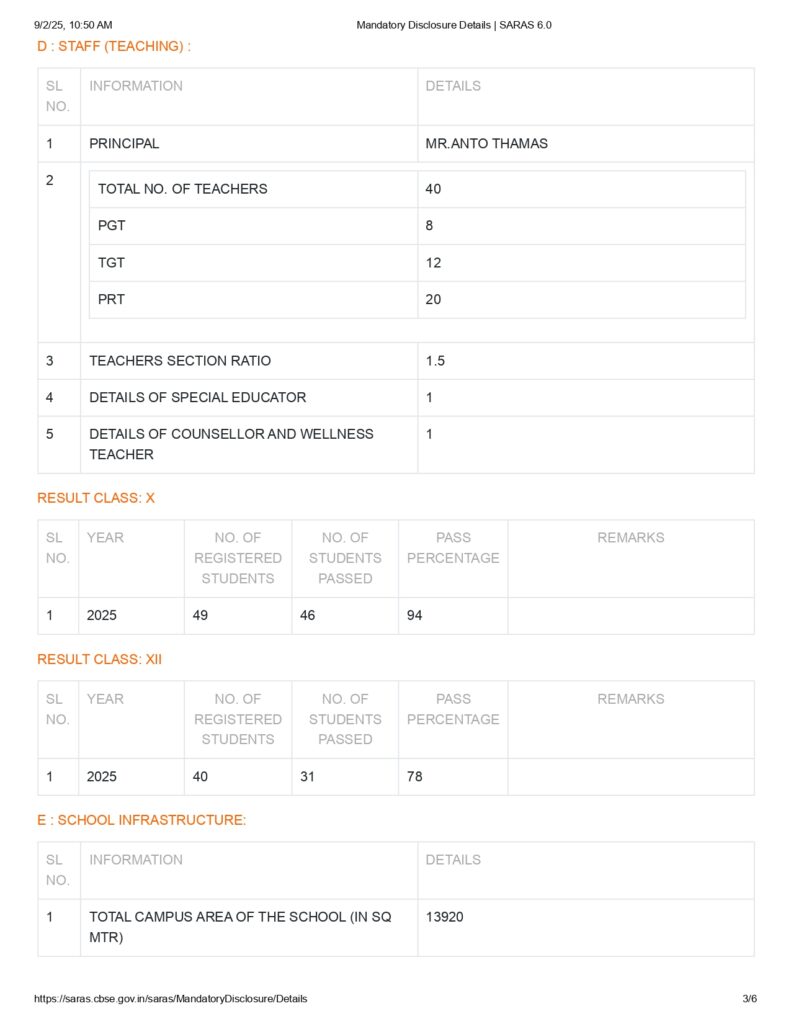The image size is (791, 1024).
Task: Click the 'RESULT CLASS: X' heading
Action: (96, 498)
